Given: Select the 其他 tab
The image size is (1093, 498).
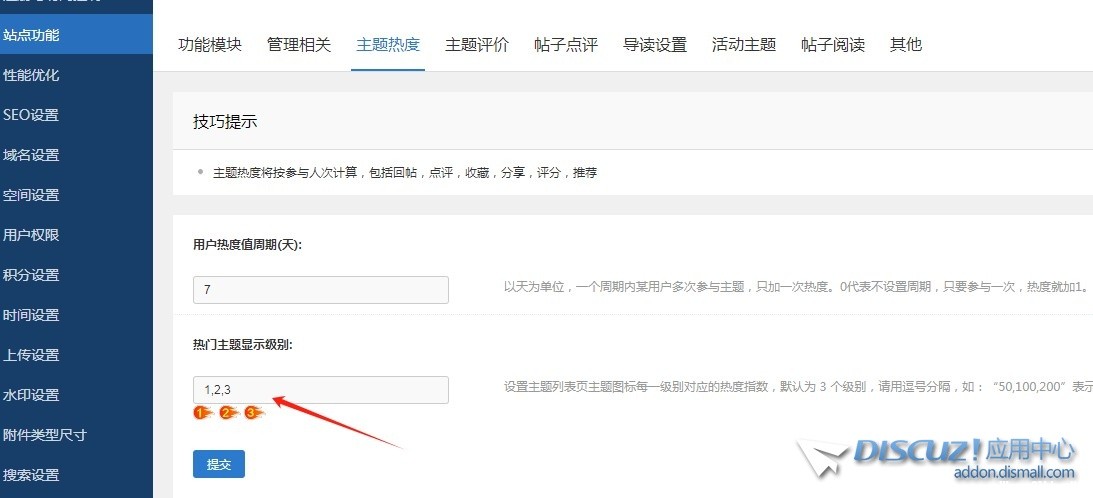Looking at the screenshot, I should pyautogui.click(x=906, y=45).
